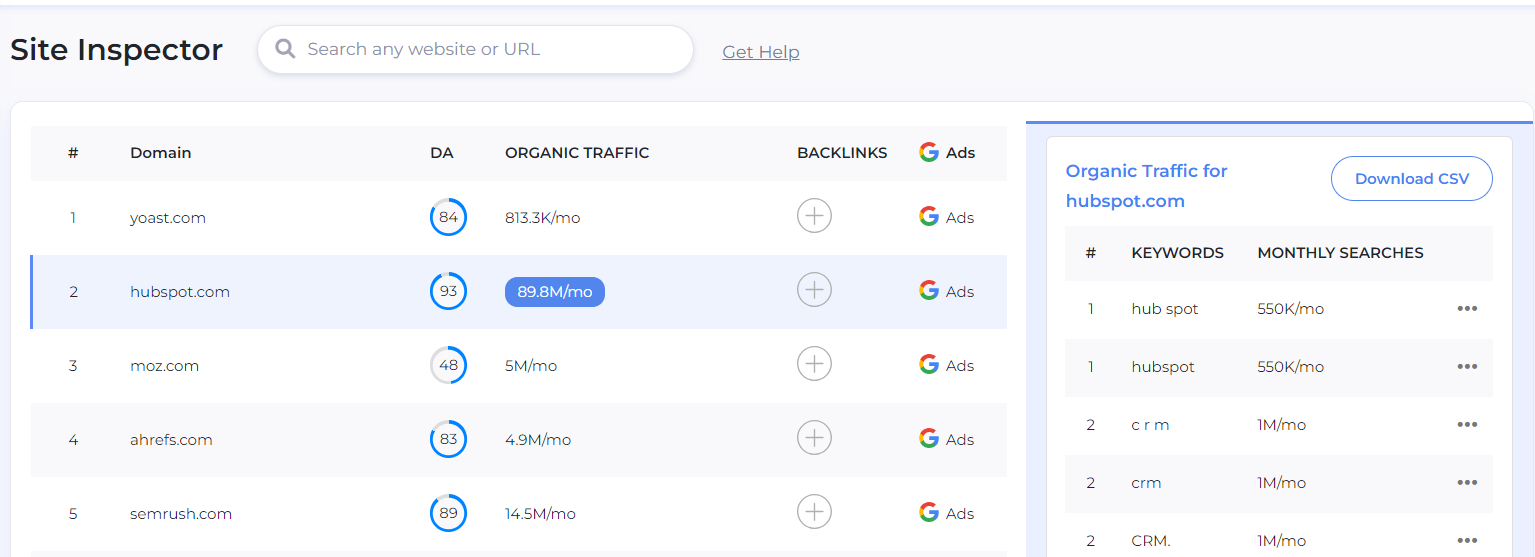This screenshot has width=1535, height=557.
Task: Expand backlinks plus icon for ahrefs.com
Action: (x=814, y=438)
